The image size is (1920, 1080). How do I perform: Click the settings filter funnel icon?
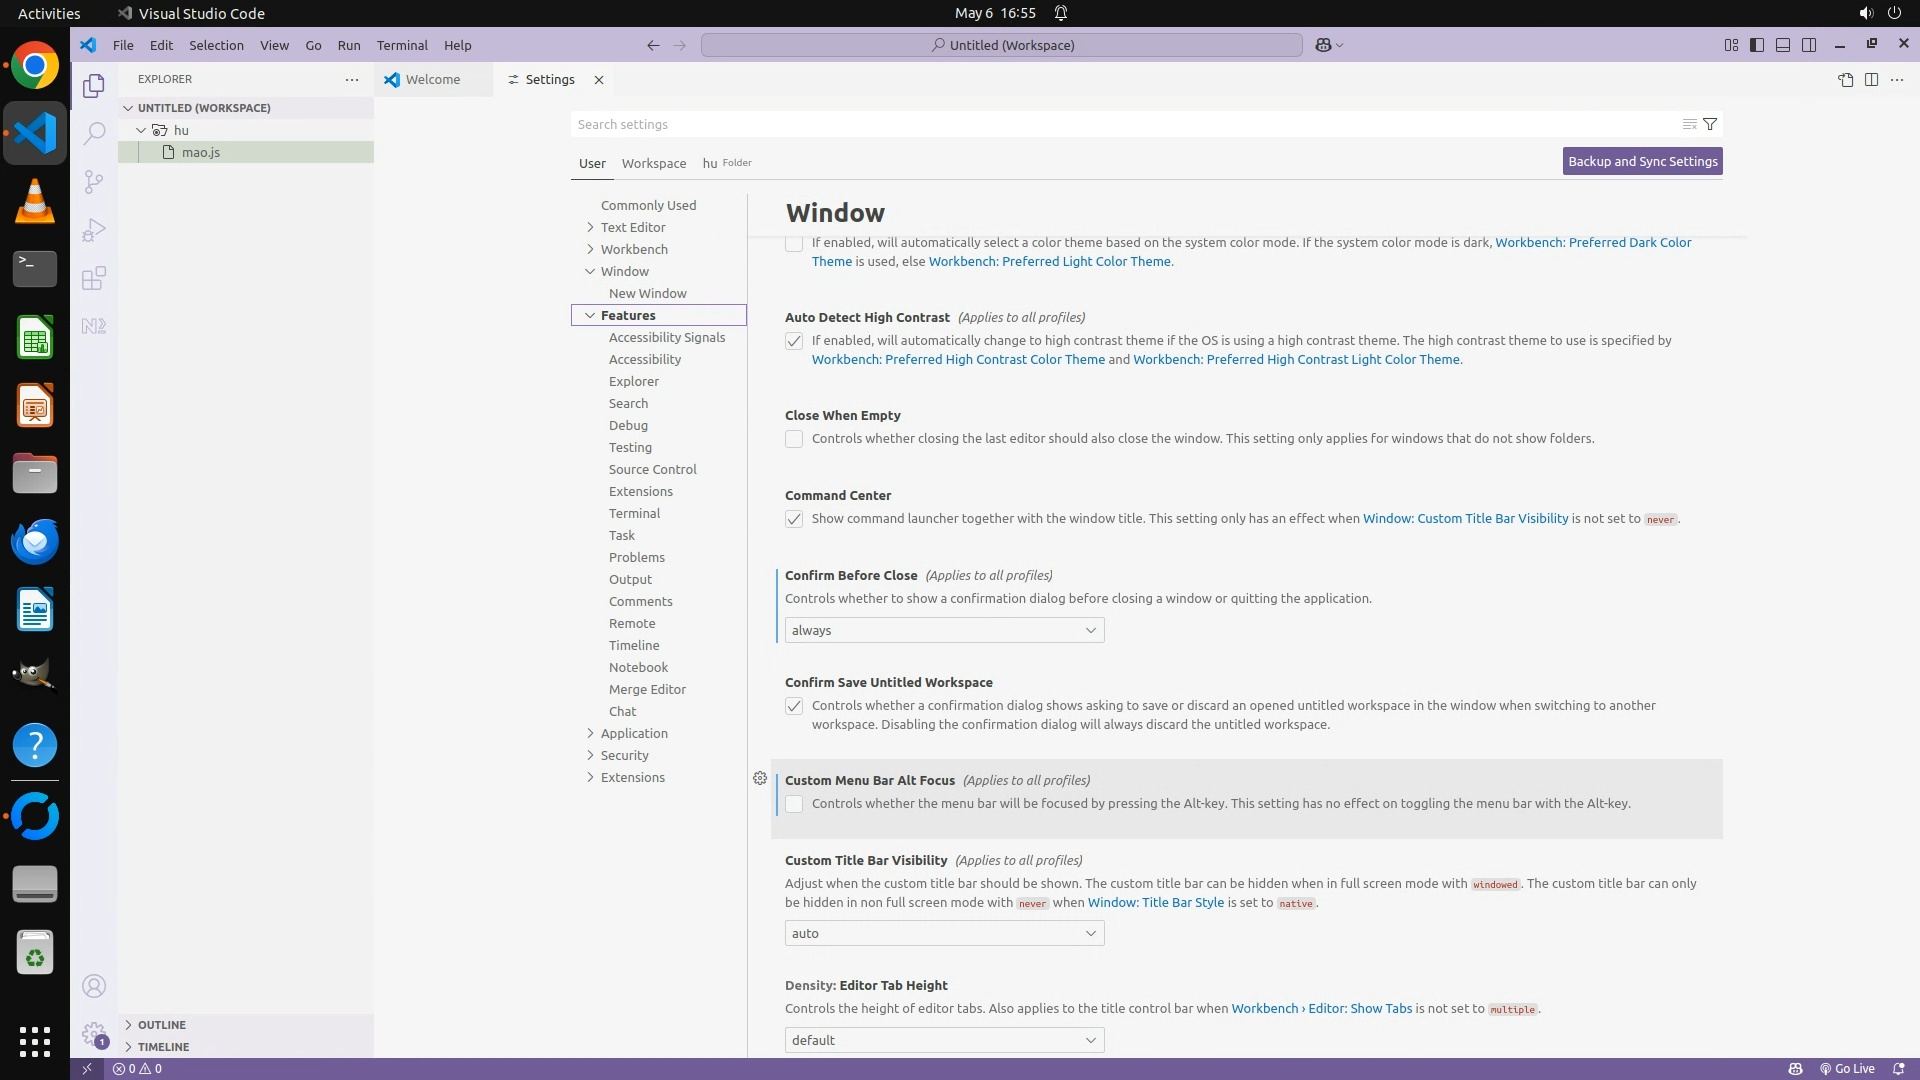[x=1710, y=124]
